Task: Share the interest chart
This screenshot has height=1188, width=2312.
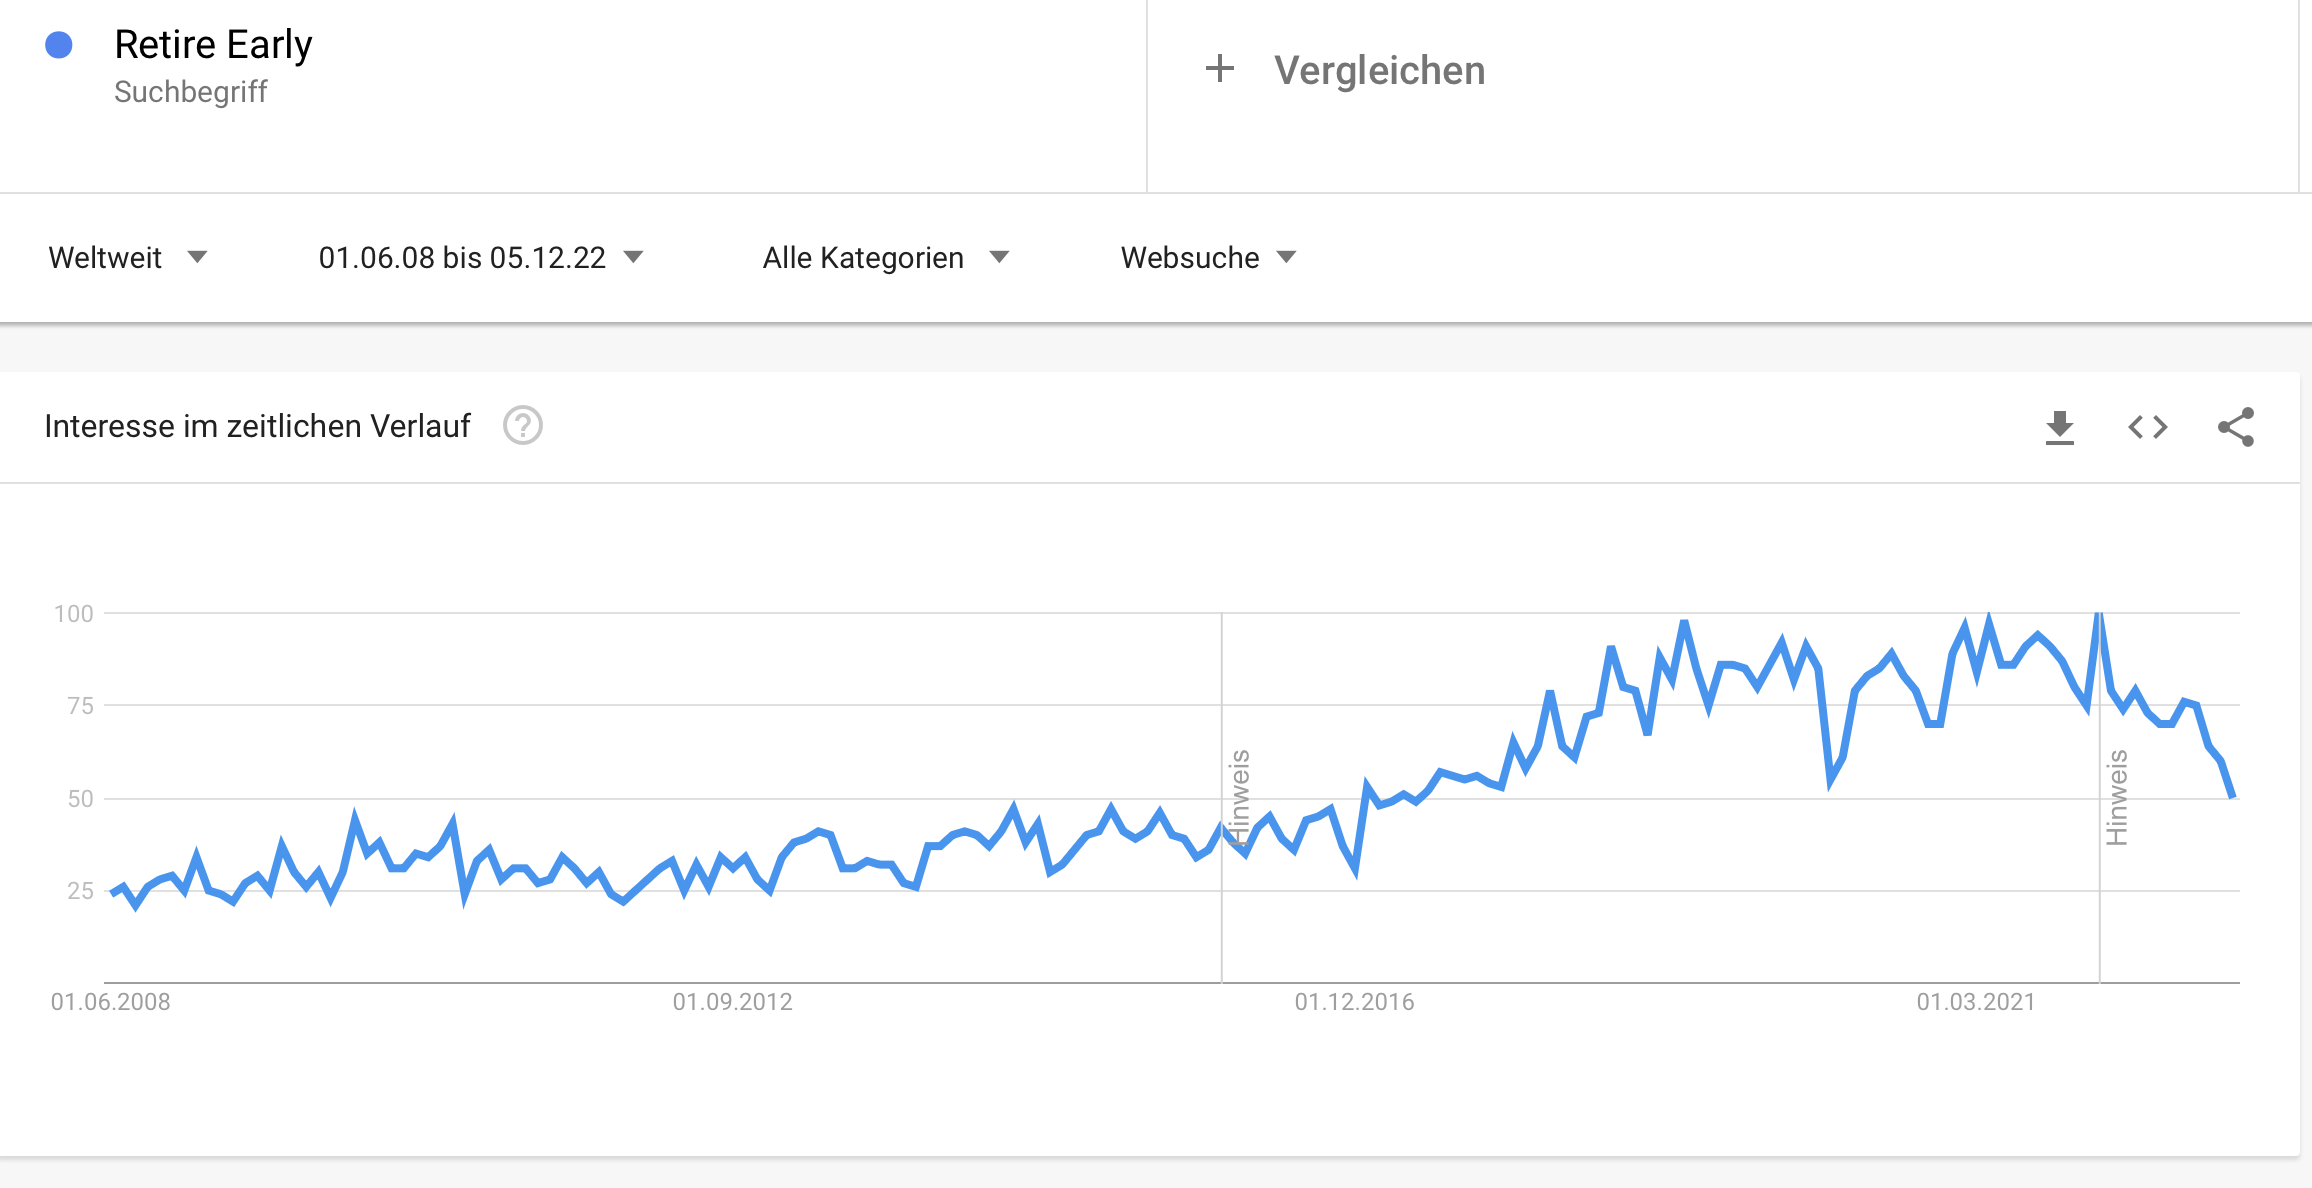Action: [x=2235, y=428]
